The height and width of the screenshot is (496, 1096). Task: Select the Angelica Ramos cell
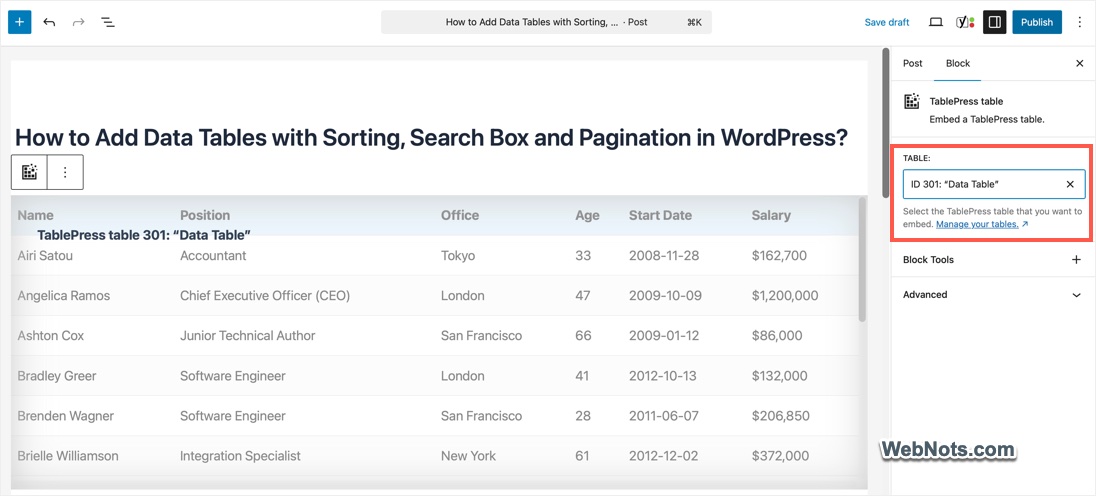click(64, 296)
